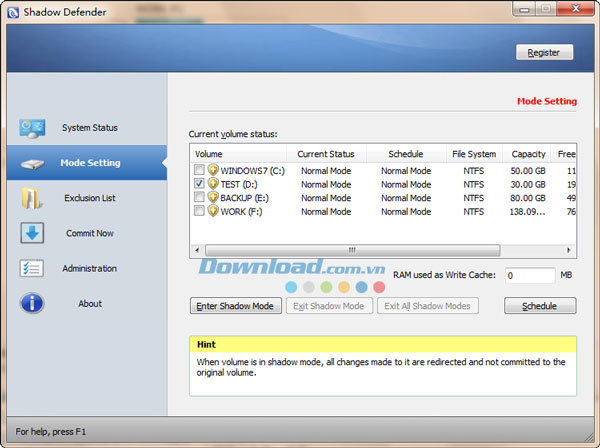The image size is (600, 448).
Task: Click the shield icon for WORK (F:)
Action: (x=213, y=211)
